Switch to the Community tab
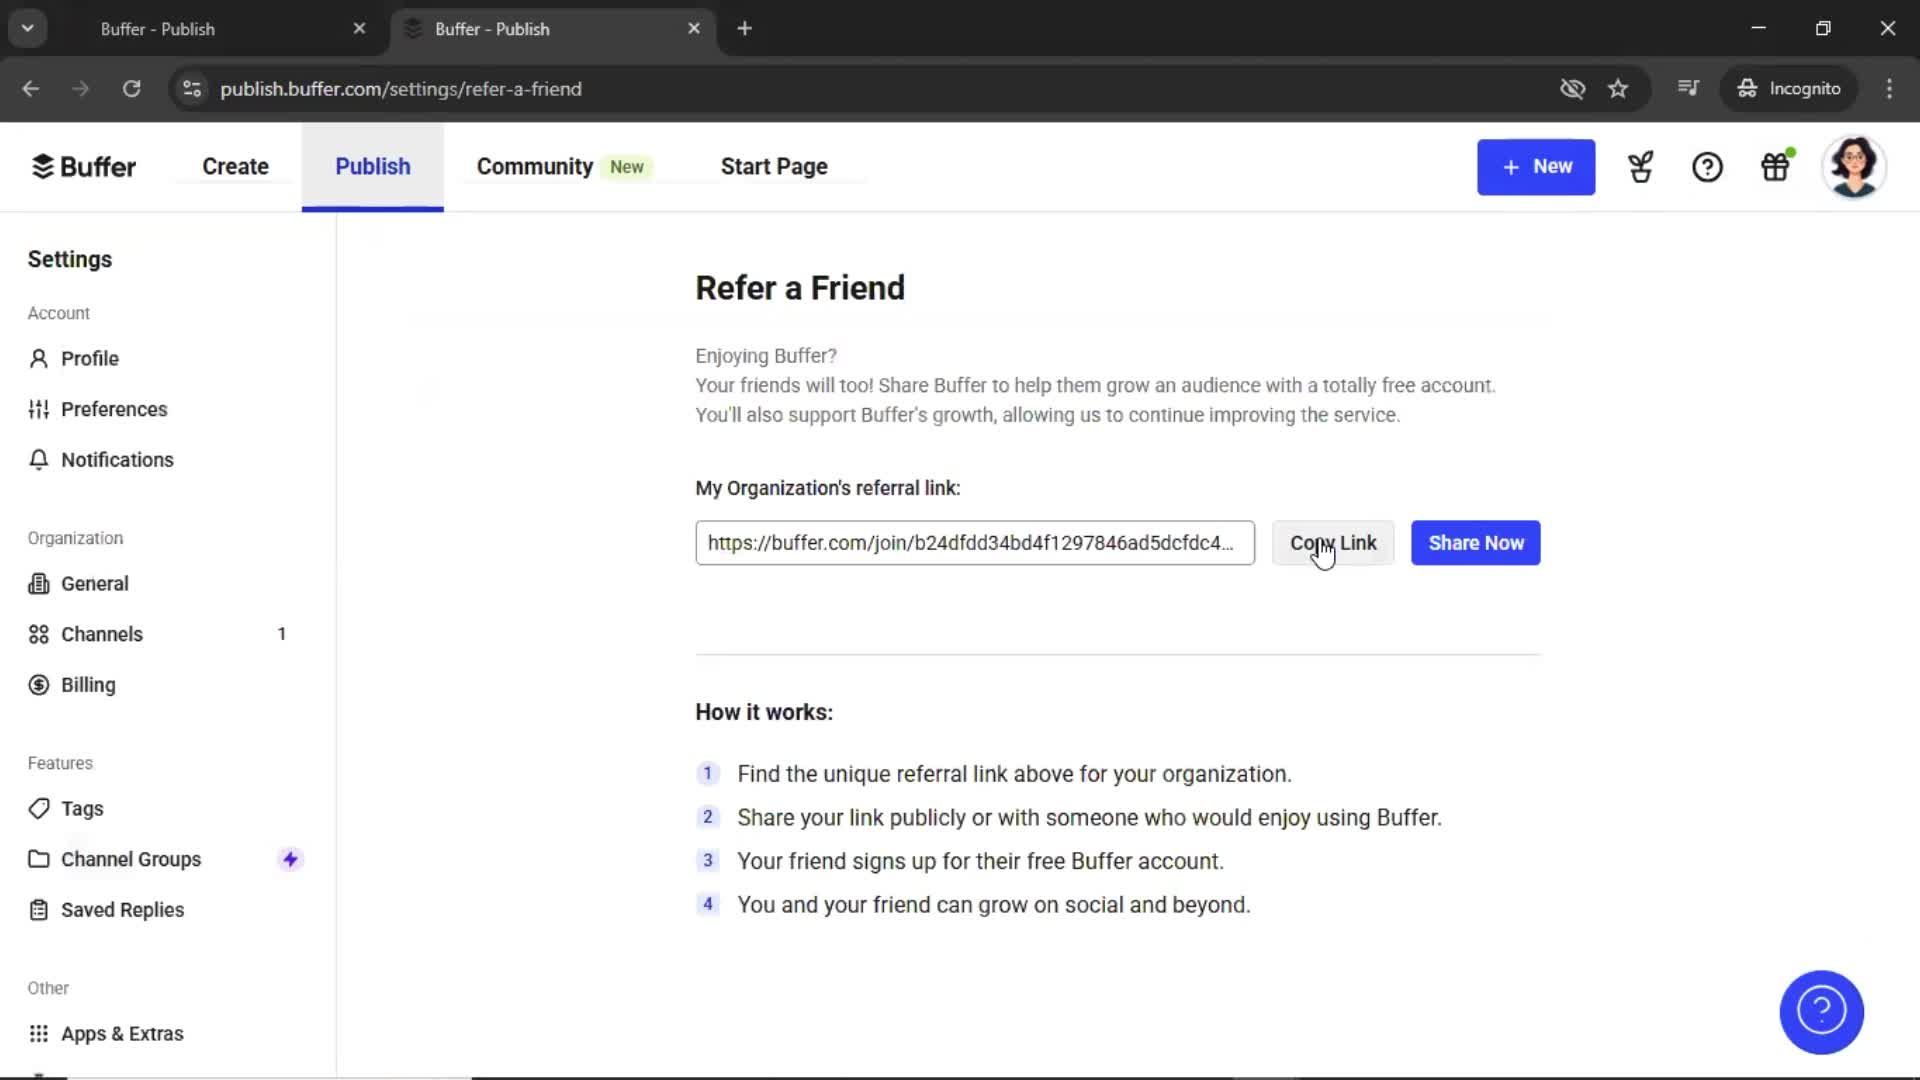Screen dimensions: 1920x1080 click(534, 166)
